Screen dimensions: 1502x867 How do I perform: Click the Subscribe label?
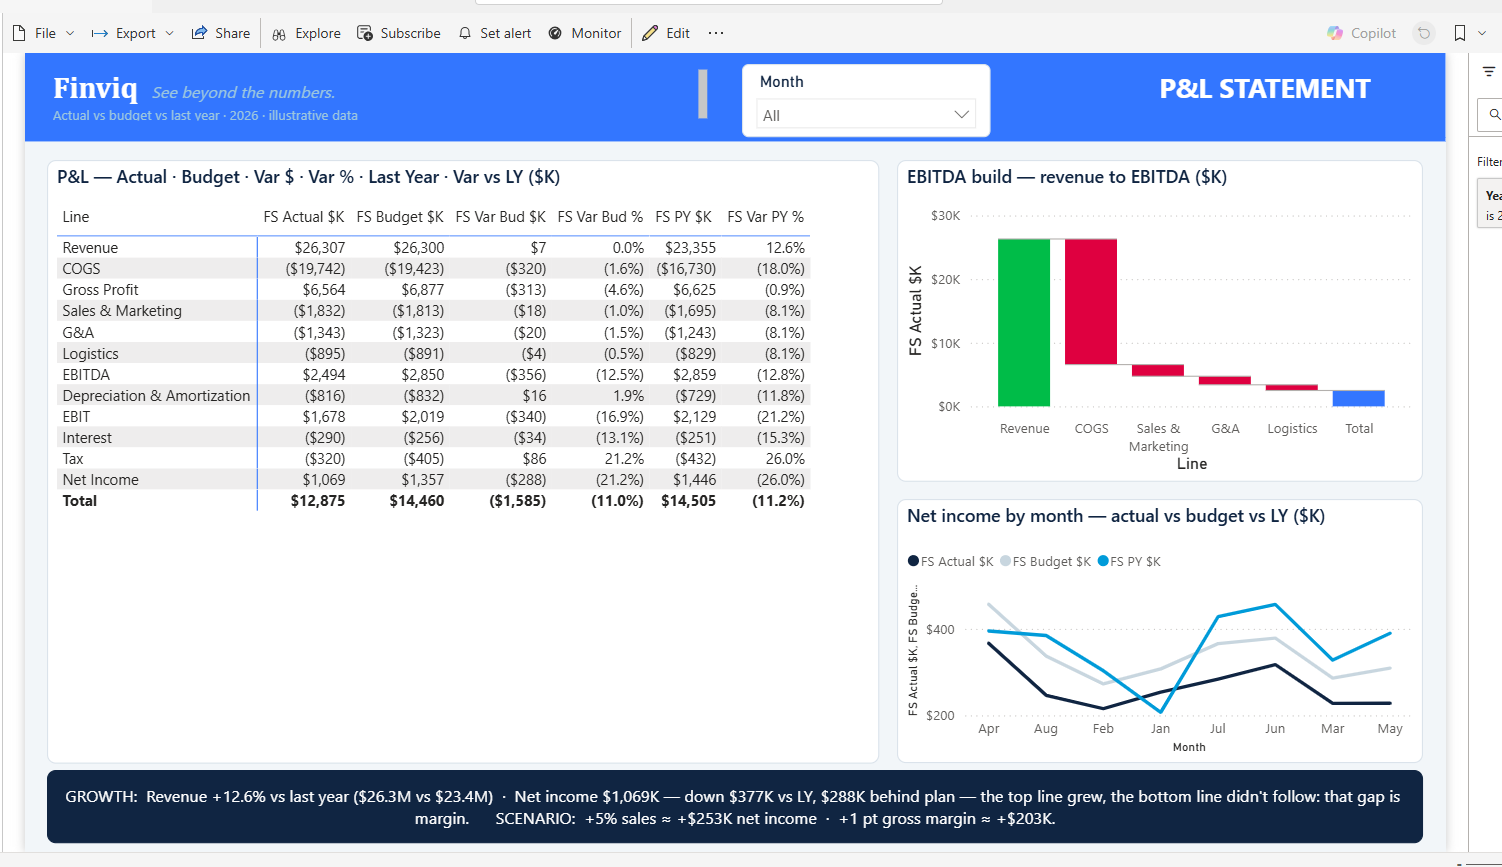[x=410, y=33]
